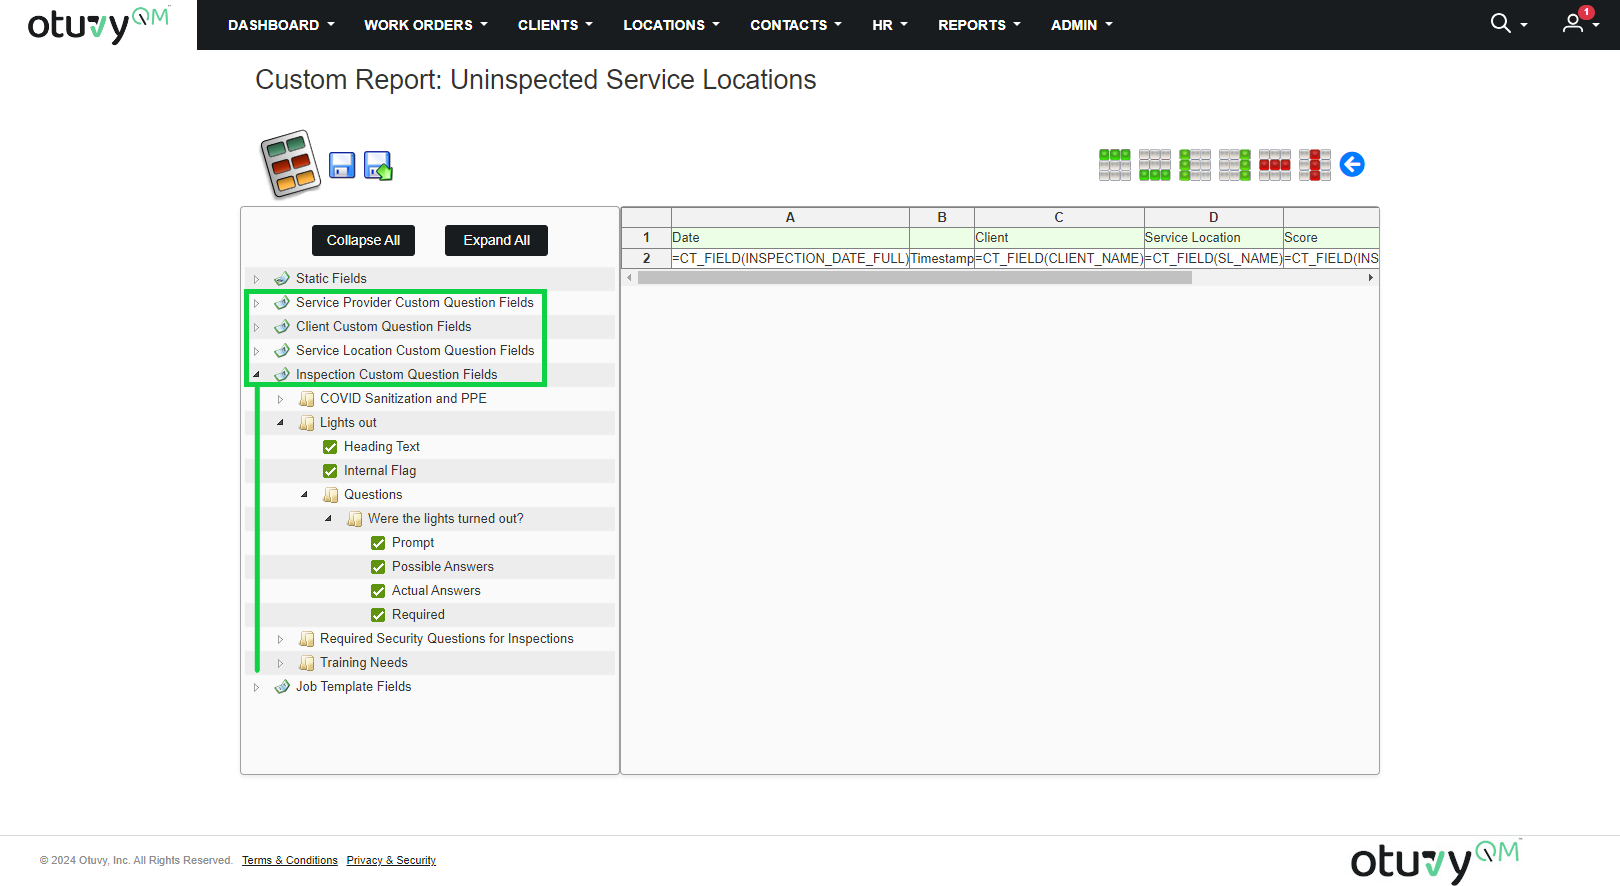Expand Service Location Custom Question Fields node
Image resolution: width=1620 pixels, height=886 pixels.
pyautogui.click(x=256, y=351)
